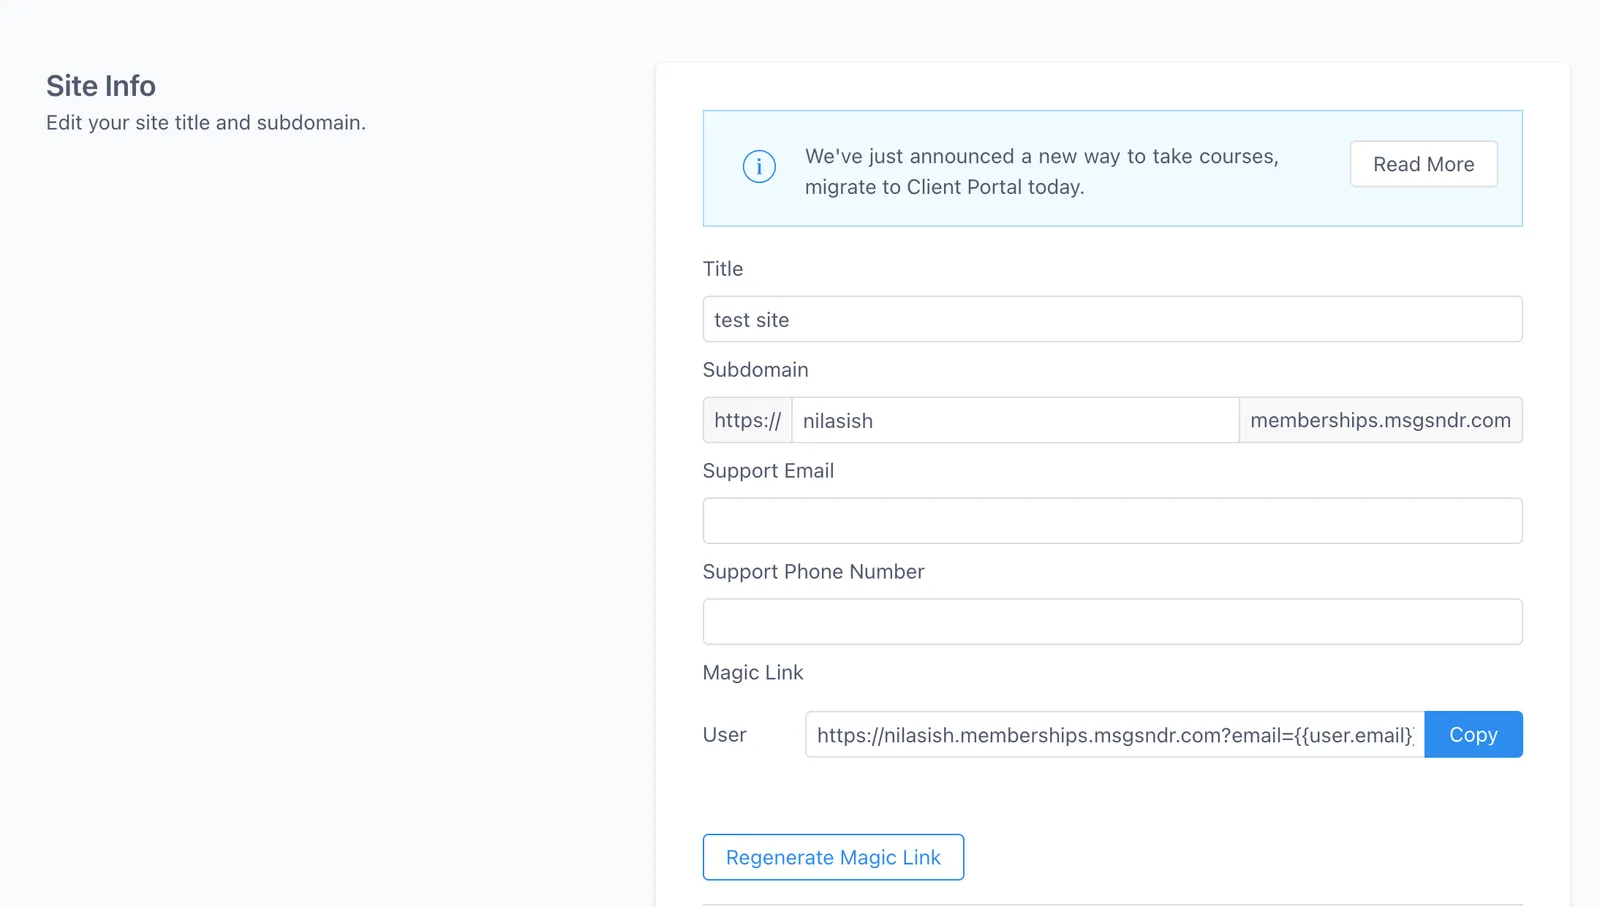Click the User label beside magic link
This screenshot has width=1600, height=907.
click(x=724, y=735)
